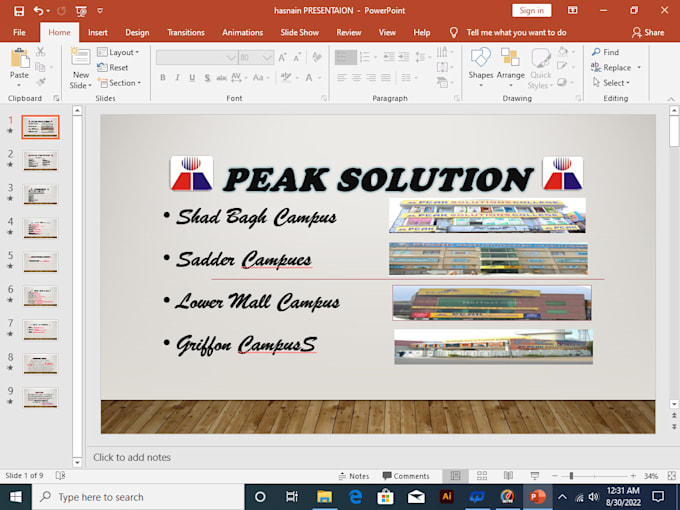Open the Customize Quick Access Toolbar arrow
680x510 pixels.
(x=100, y=11)
